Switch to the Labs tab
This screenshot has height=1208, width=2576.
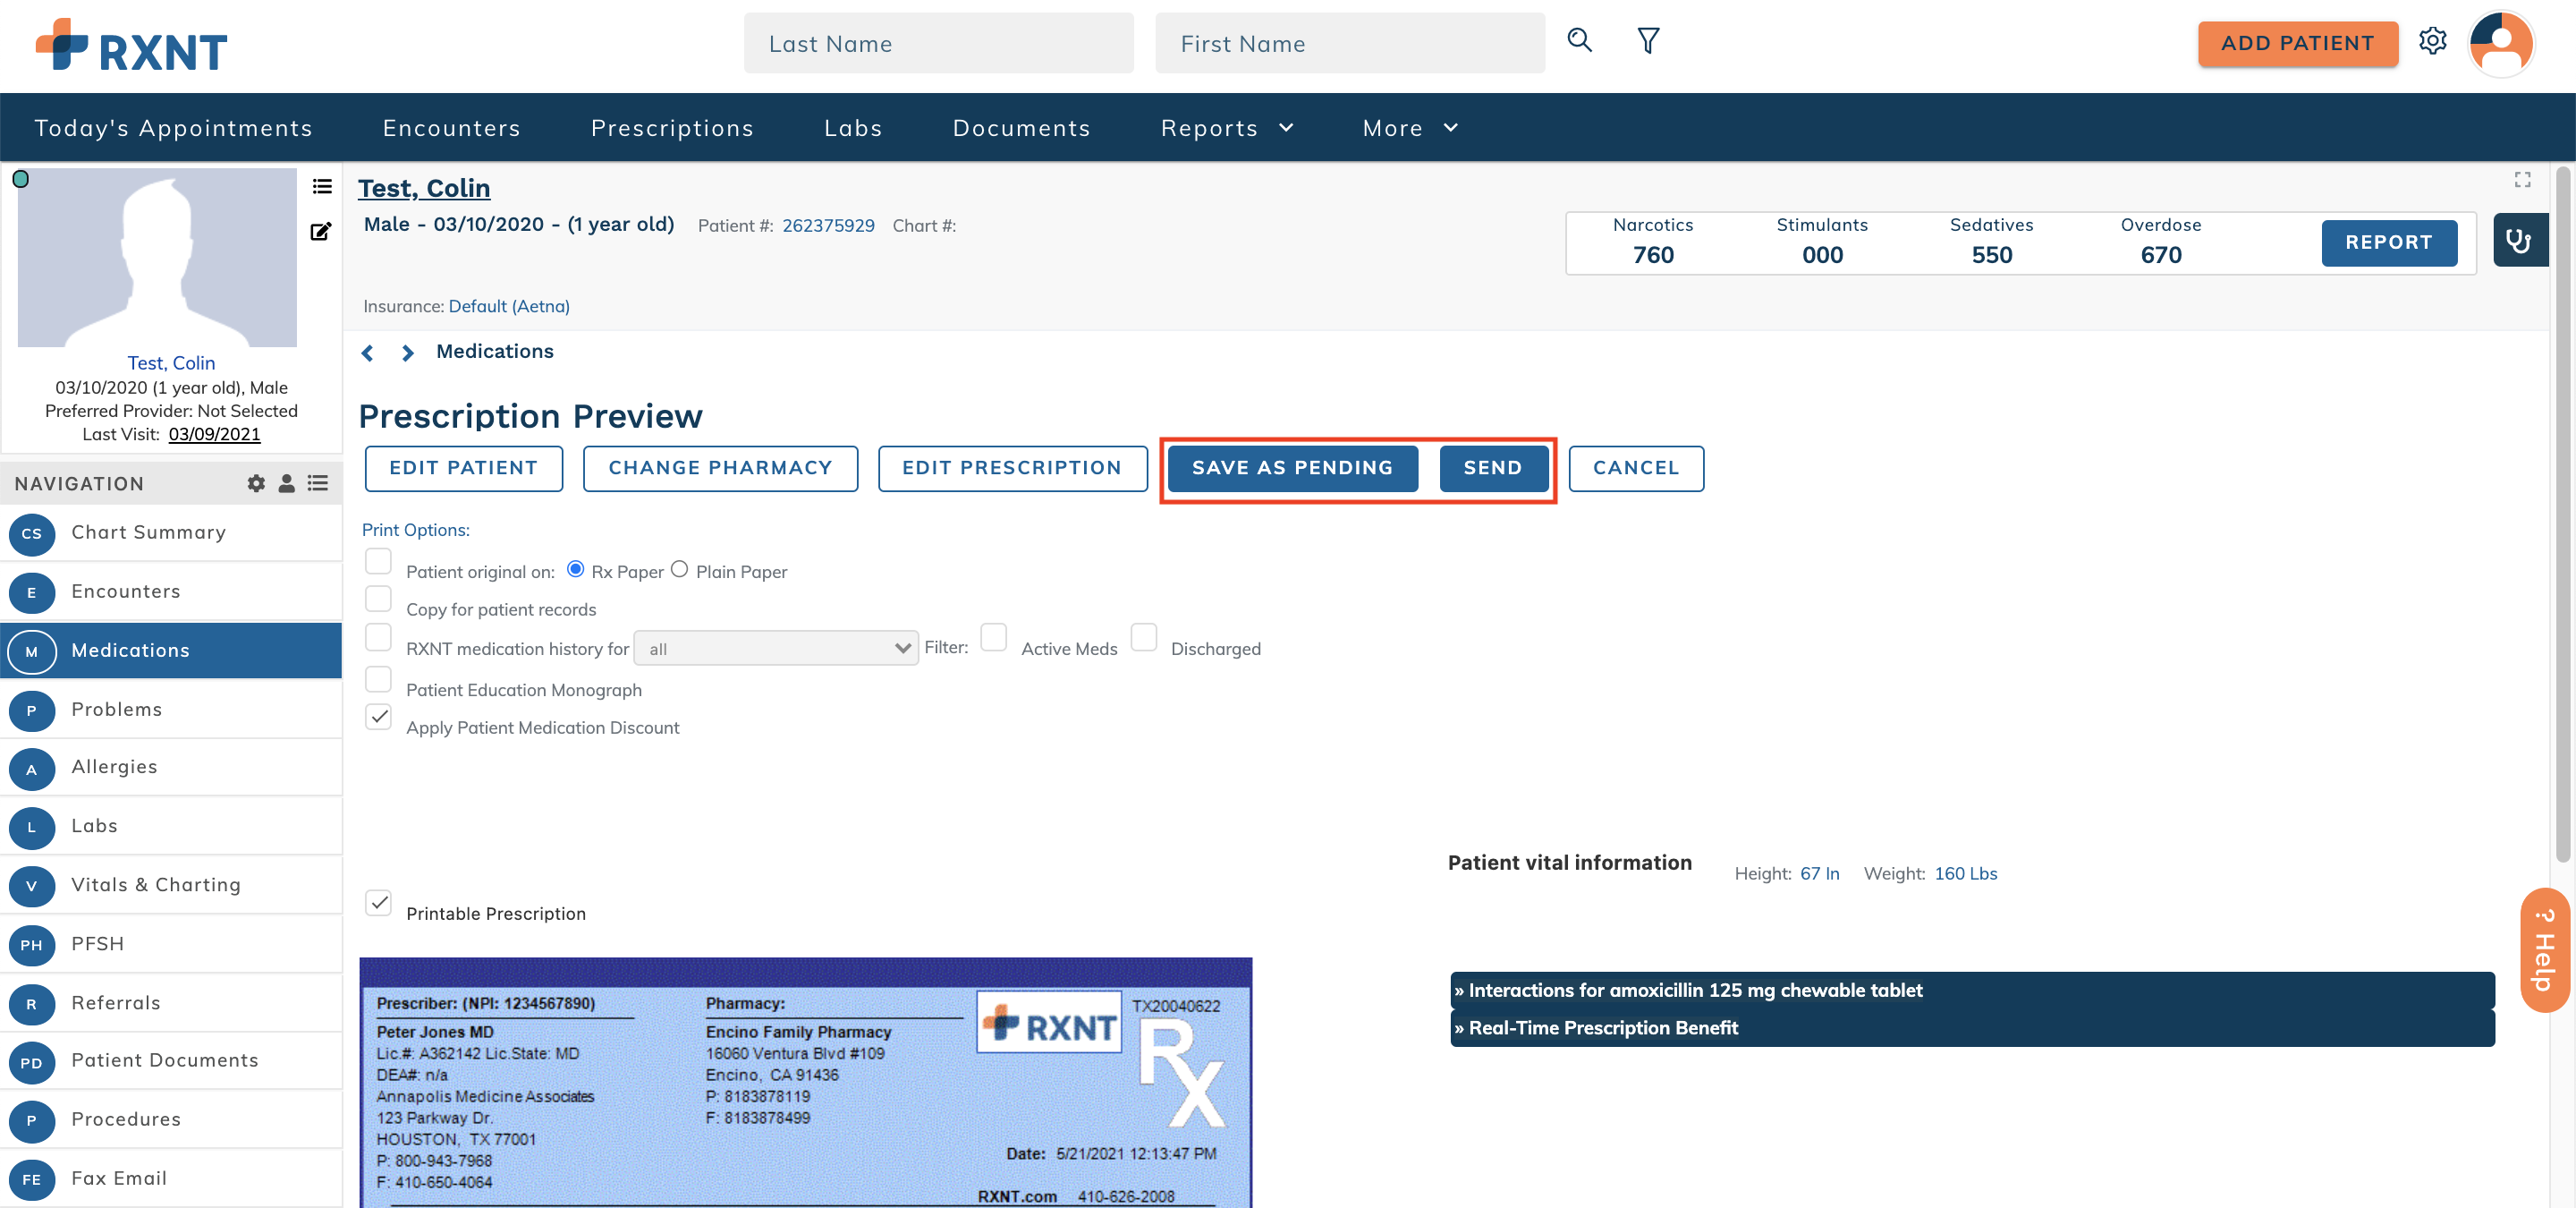click(853, 127)
